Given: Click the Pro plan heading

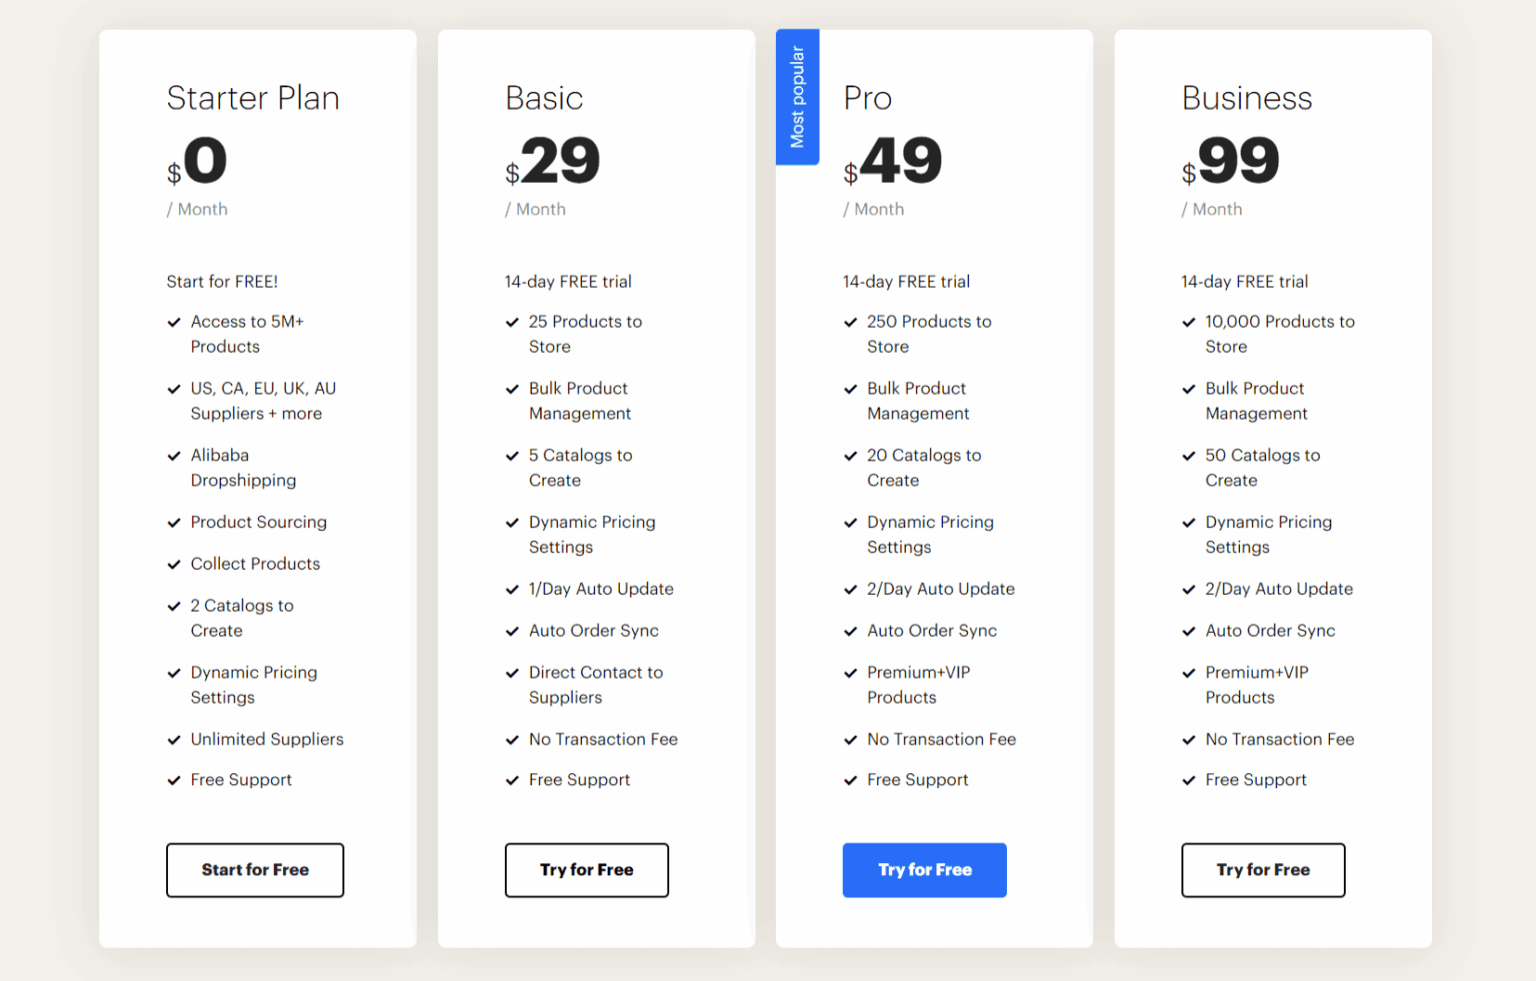Looking at the screenshot, I should [867, 98].
